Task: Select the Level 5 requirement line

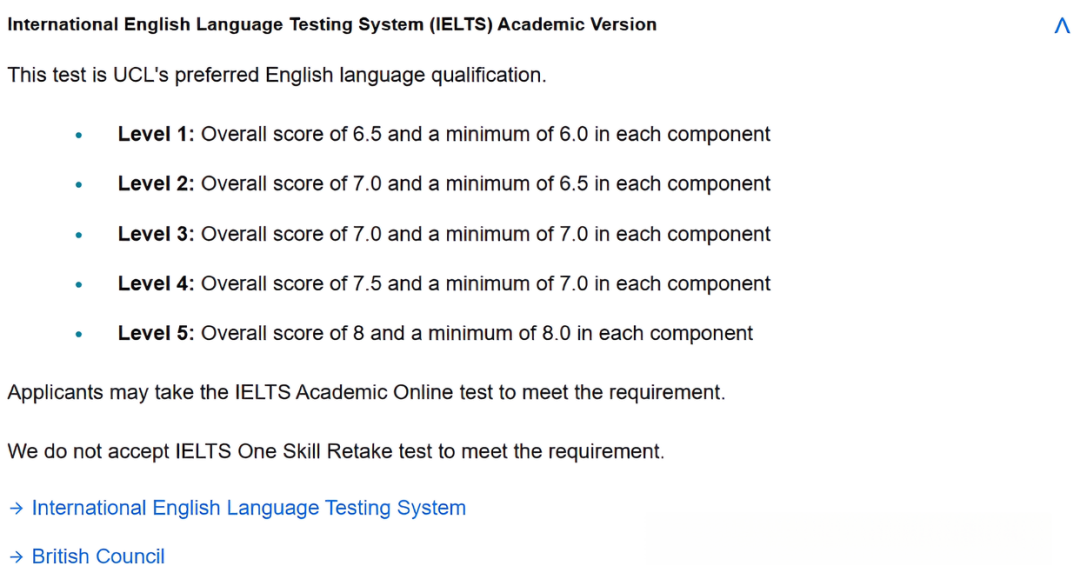Action: 435,334
